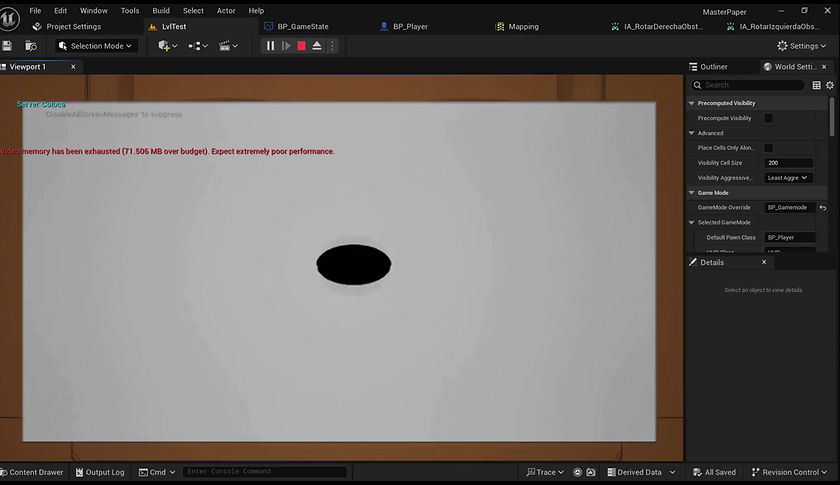Open the Default Pawn Class dropdown
The width and height of the screenshot is (840, 485).
click(790, 237)
